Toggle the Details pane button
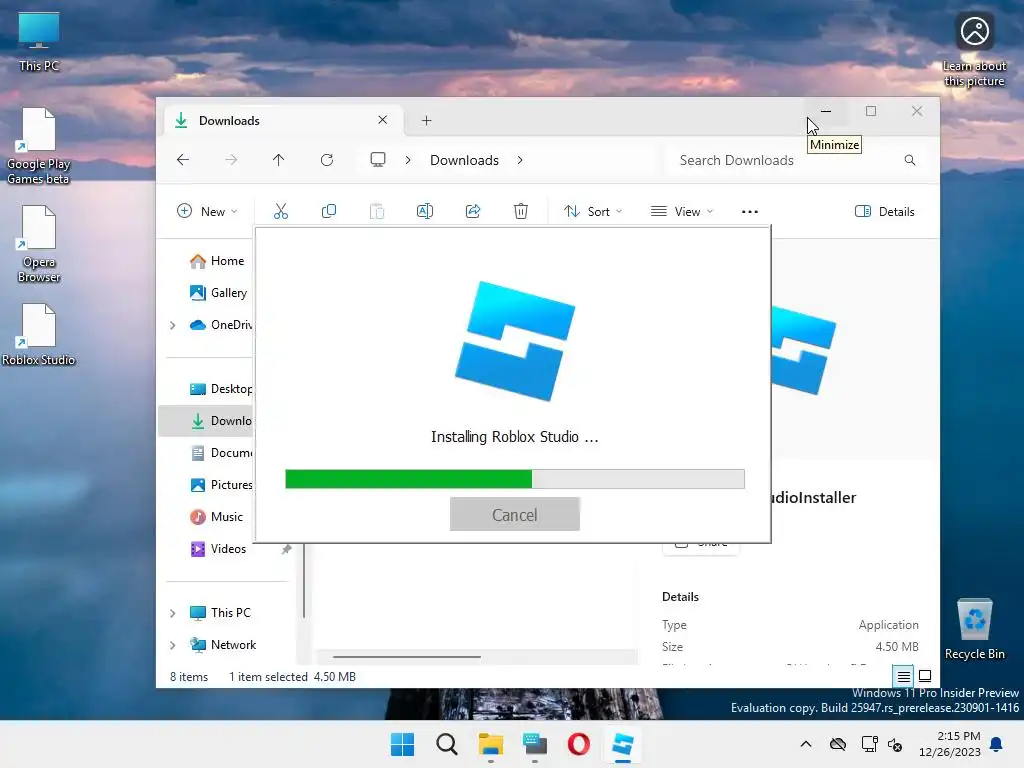The width and height of the screenshot is (1024, 768). [885, 211]
